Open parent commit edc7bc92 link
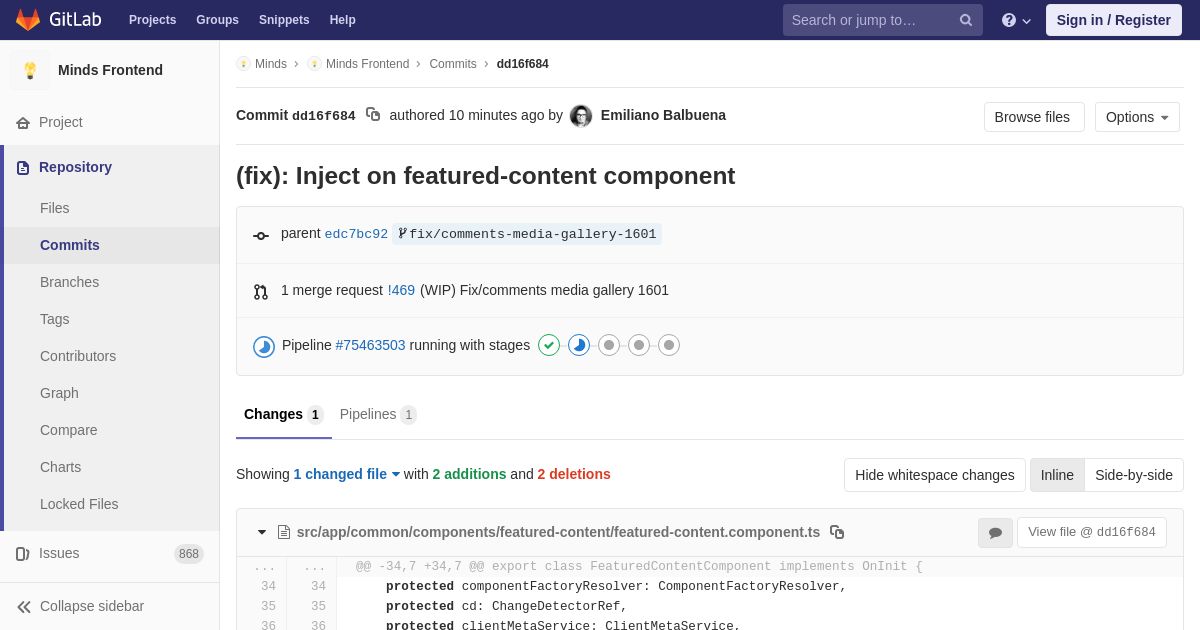The height and width of the screenshot is (630, 1200). point(356,234)
